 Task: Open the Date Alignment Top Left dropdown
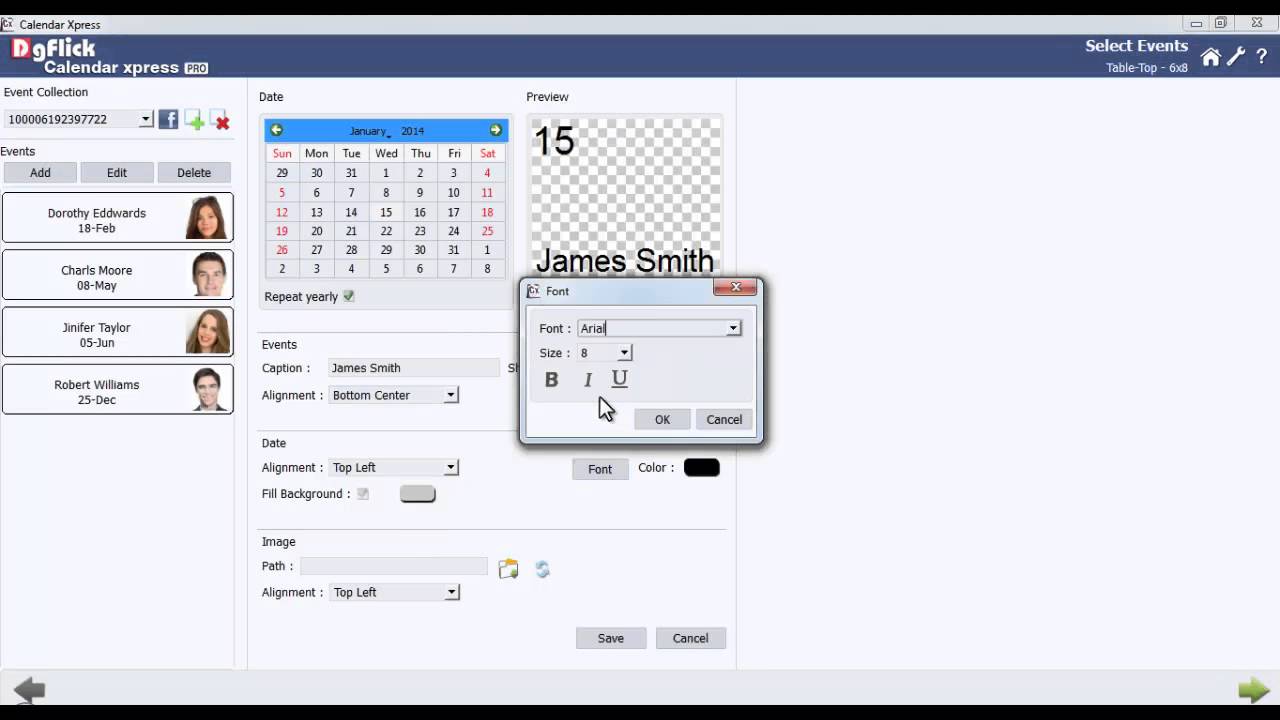pyautogui.click(x=451, y=467)
